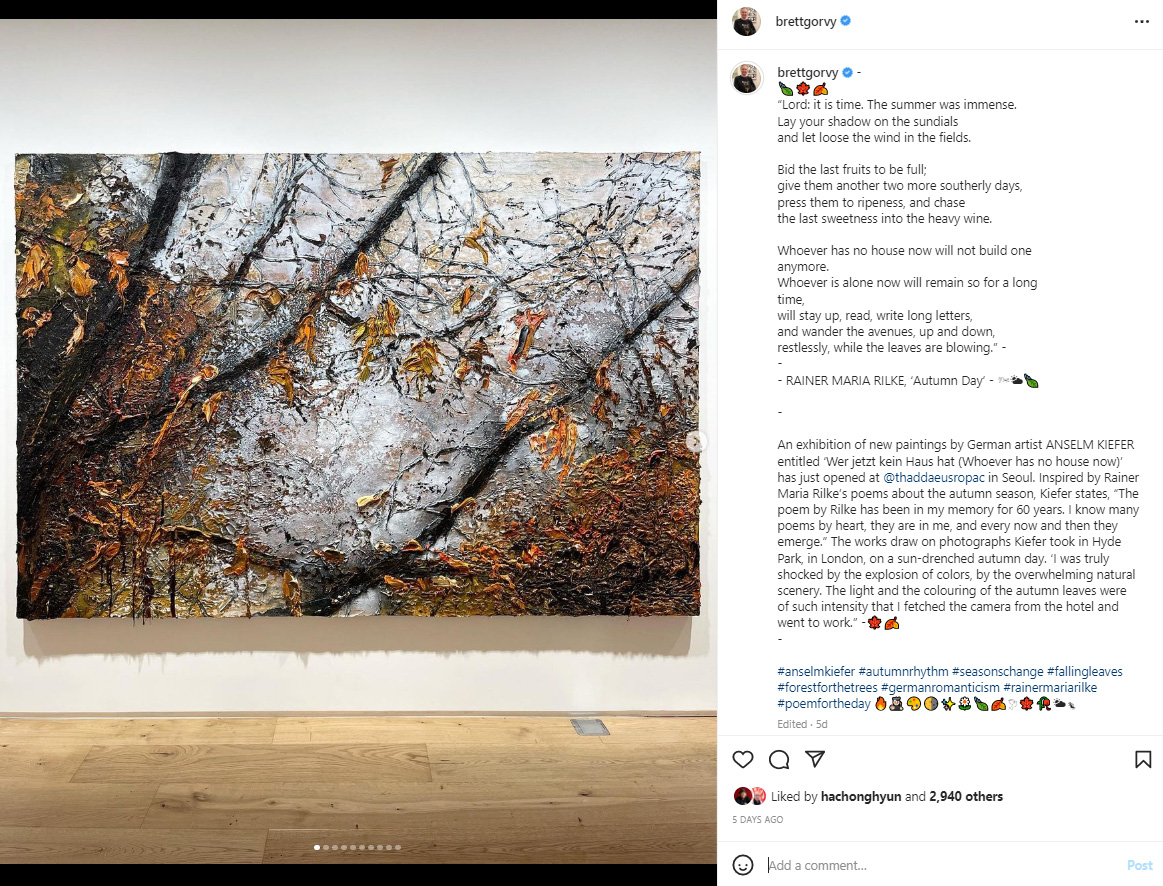Click brettgorvy avatar beside caption

point(748,78)
